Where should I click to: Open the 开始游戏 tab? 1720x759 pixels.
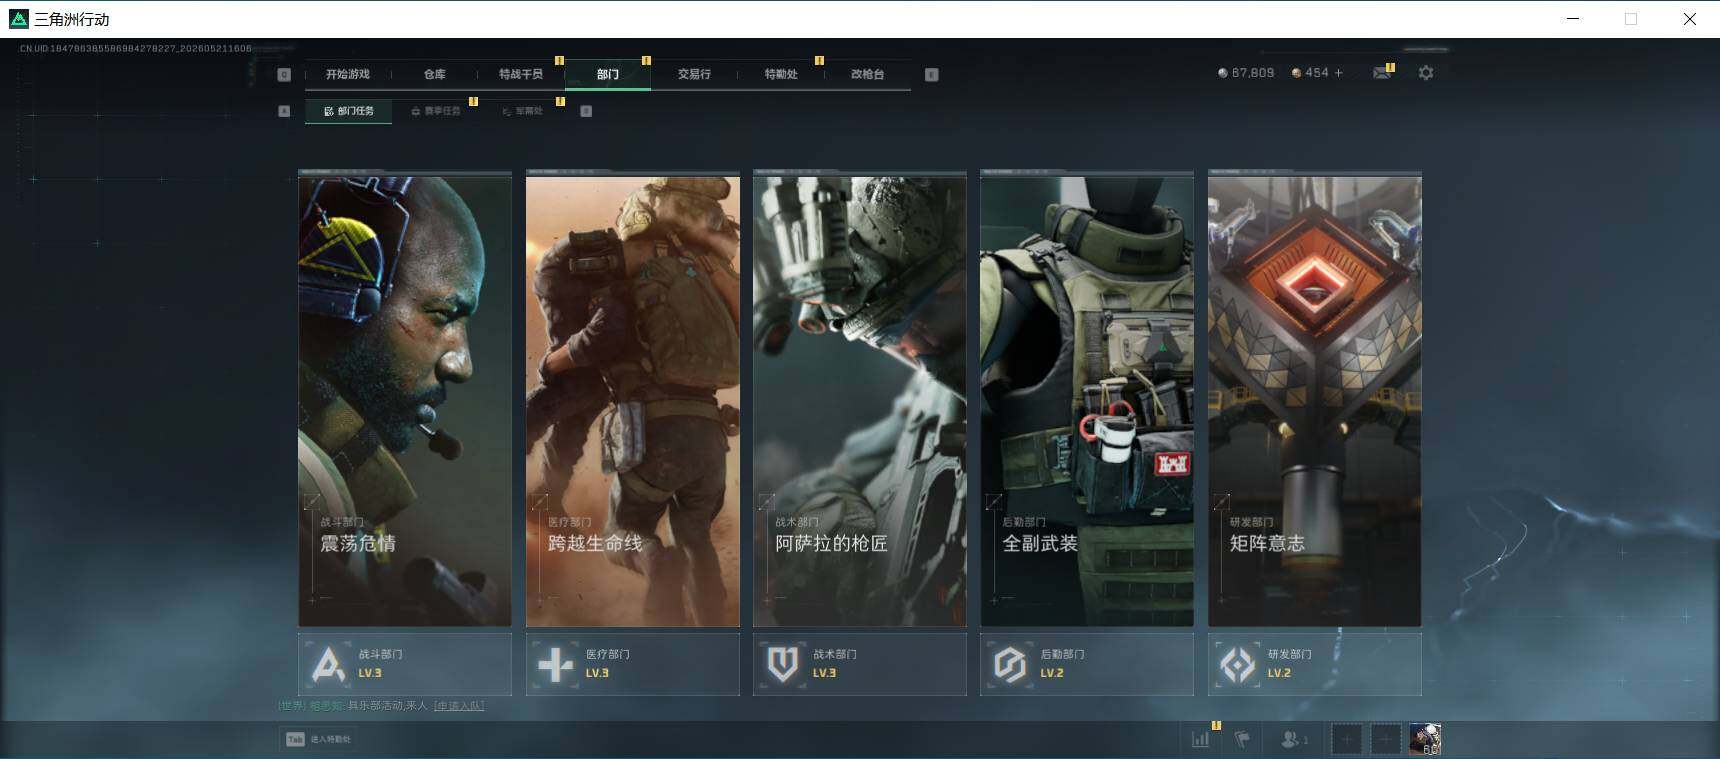(x=347, y=74)
